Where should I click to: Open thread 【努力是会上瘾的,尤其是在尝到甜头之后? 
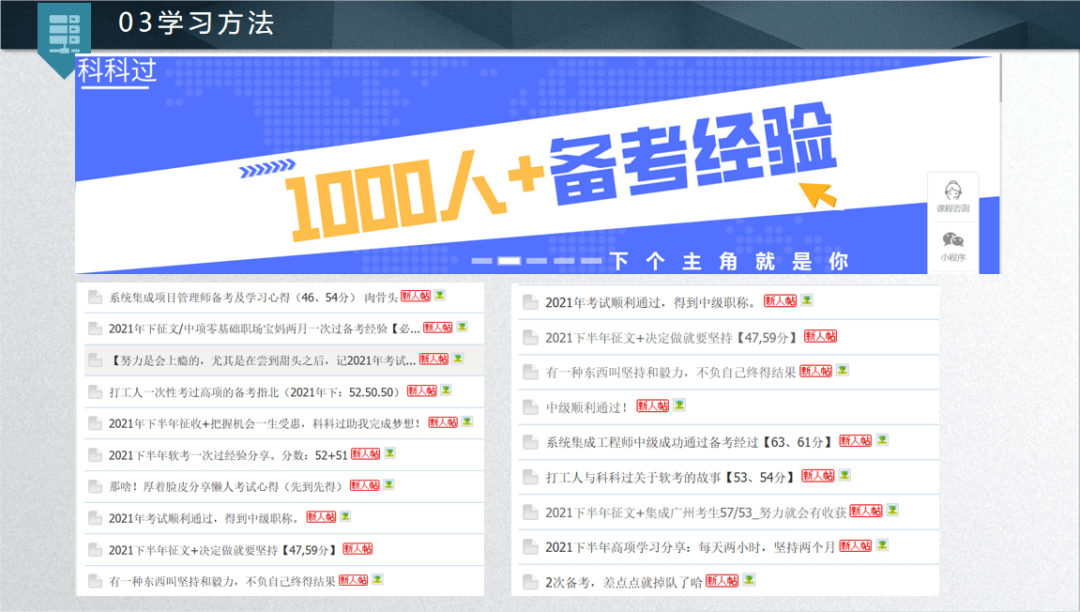pos(262,360)
